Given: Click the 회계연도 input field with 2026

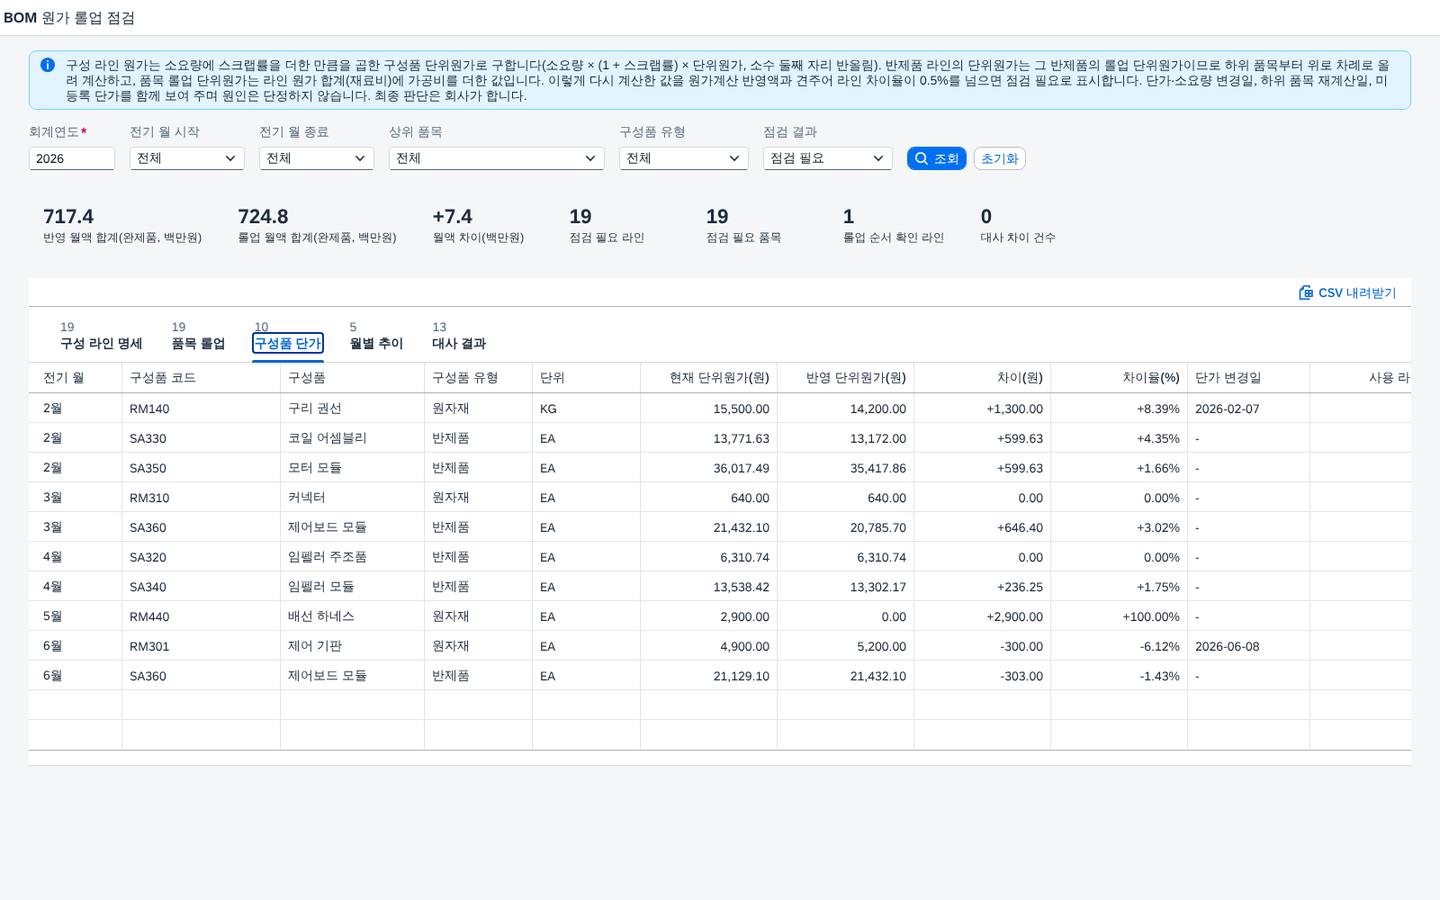Looking at the screenshot, I should [72, 158].
